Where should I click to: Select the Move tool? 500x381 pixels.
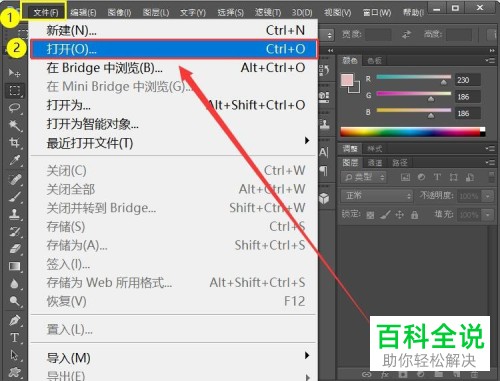(14, 72)
